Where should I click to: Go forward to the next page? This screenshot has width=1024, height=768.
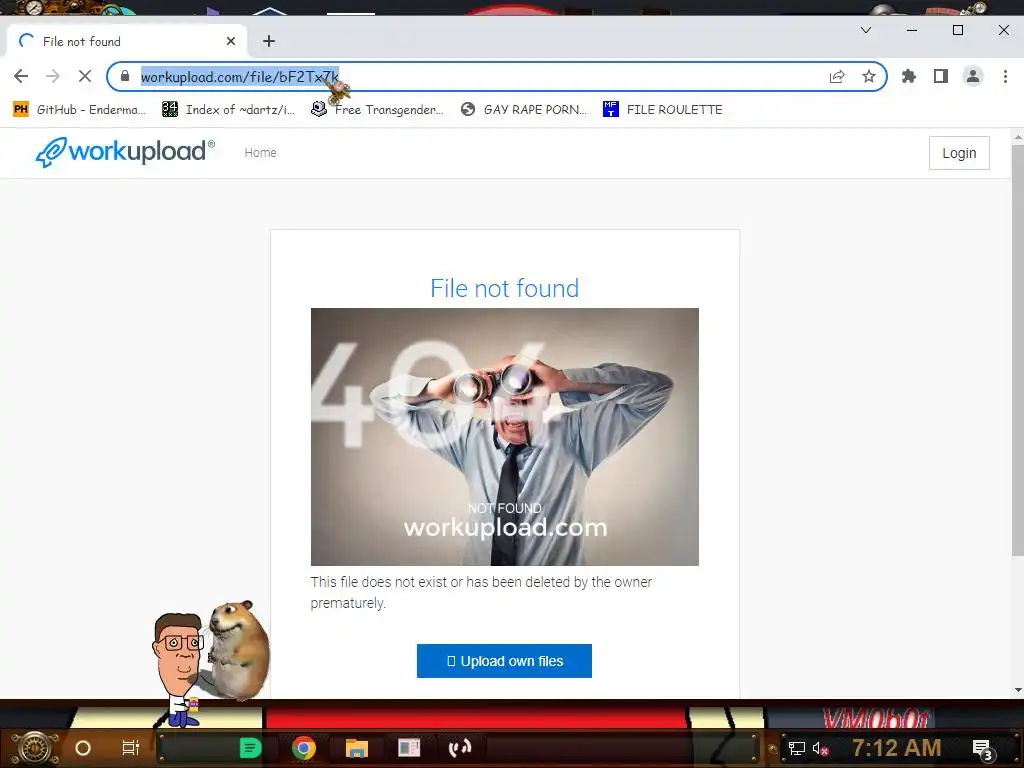[x=53, y=76]
